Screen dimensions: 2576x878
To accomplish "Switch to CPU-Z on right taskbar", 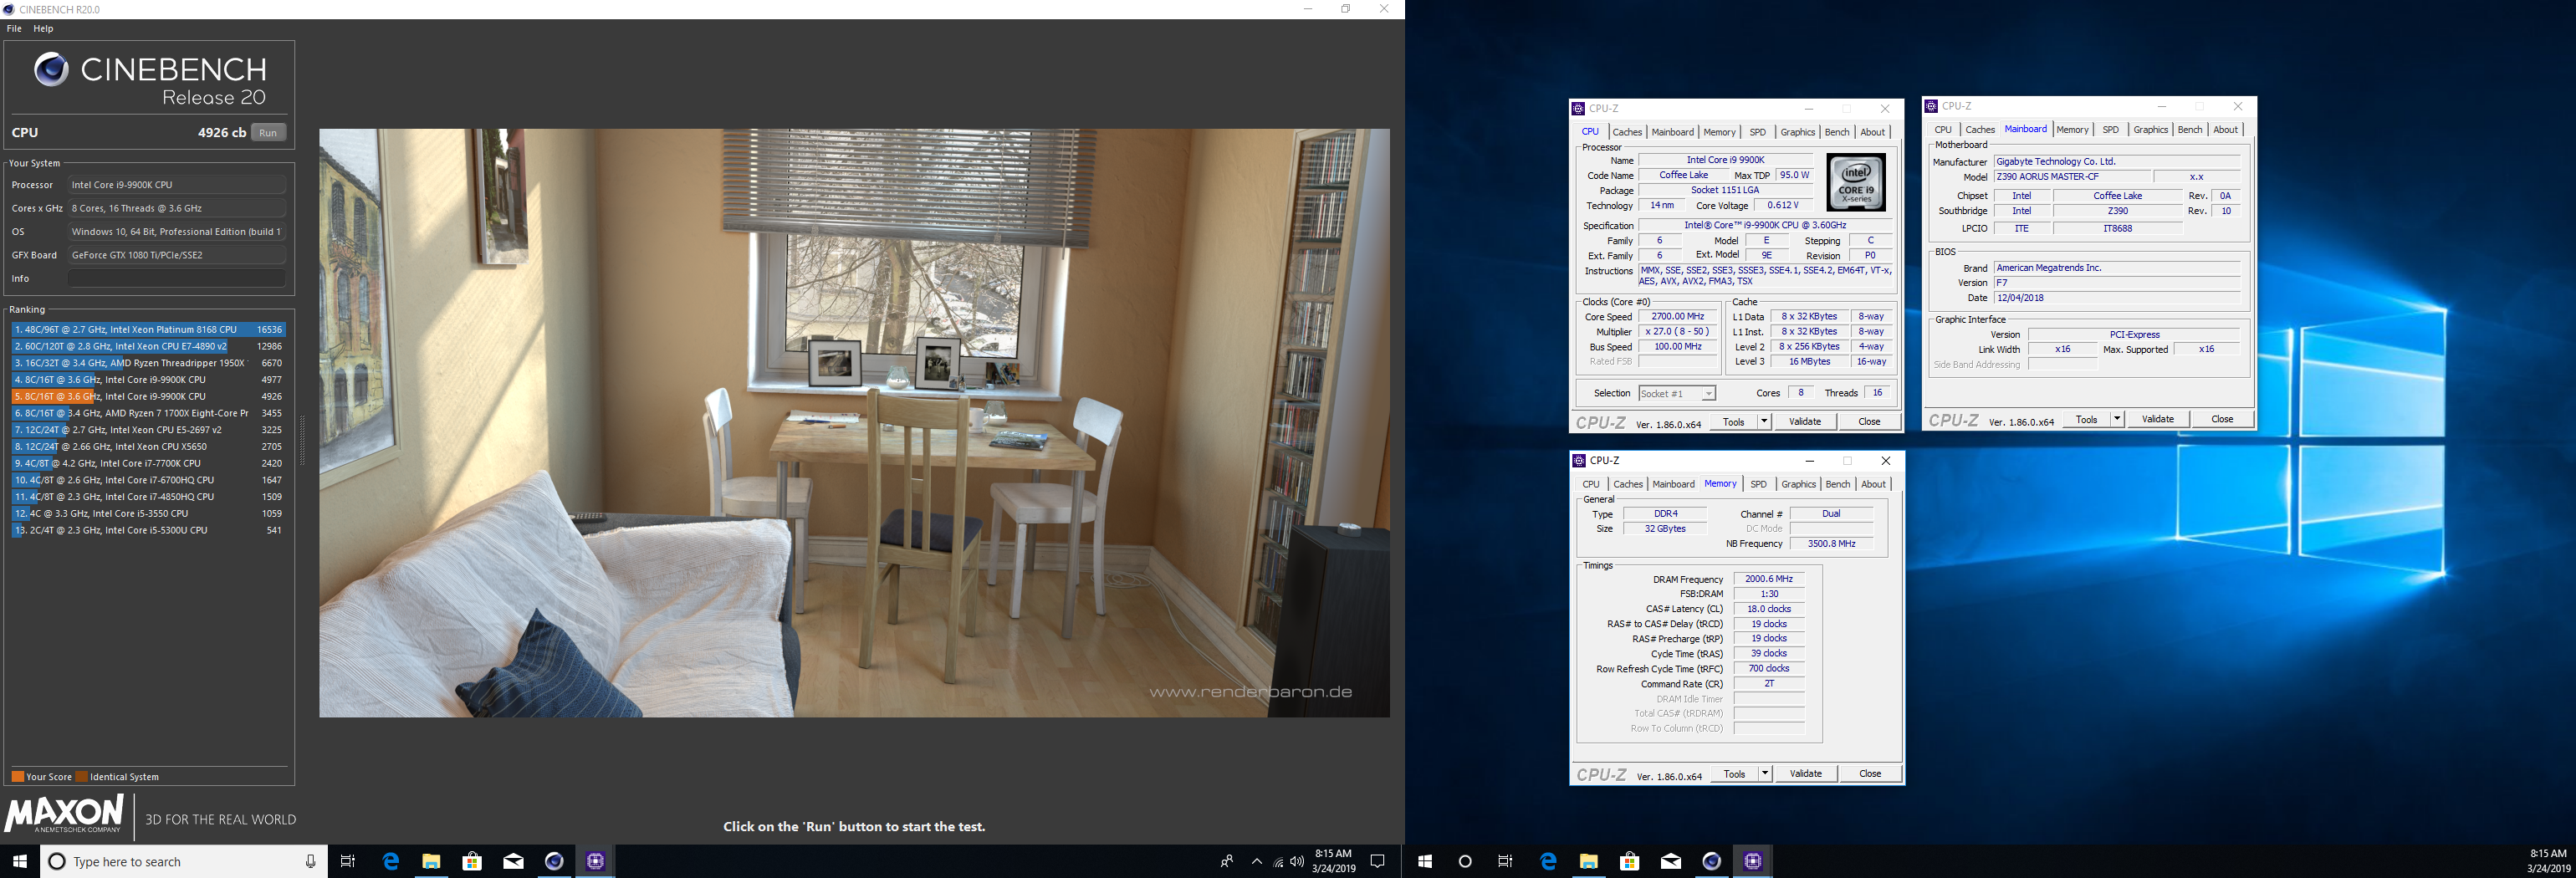I will pos(1752,861).
